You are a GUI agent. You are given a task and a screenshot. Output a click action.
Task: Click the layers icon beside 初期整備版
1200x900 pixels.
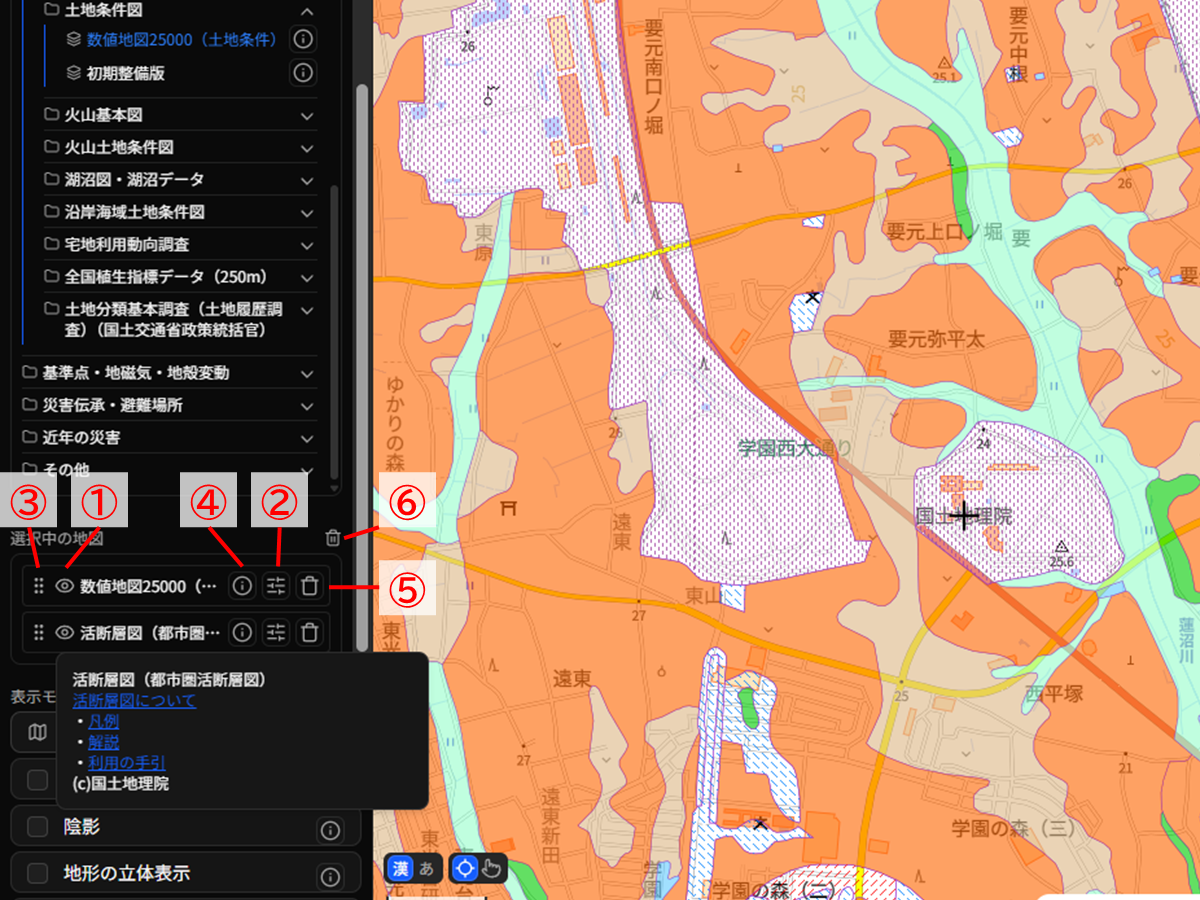coord(73,73)
